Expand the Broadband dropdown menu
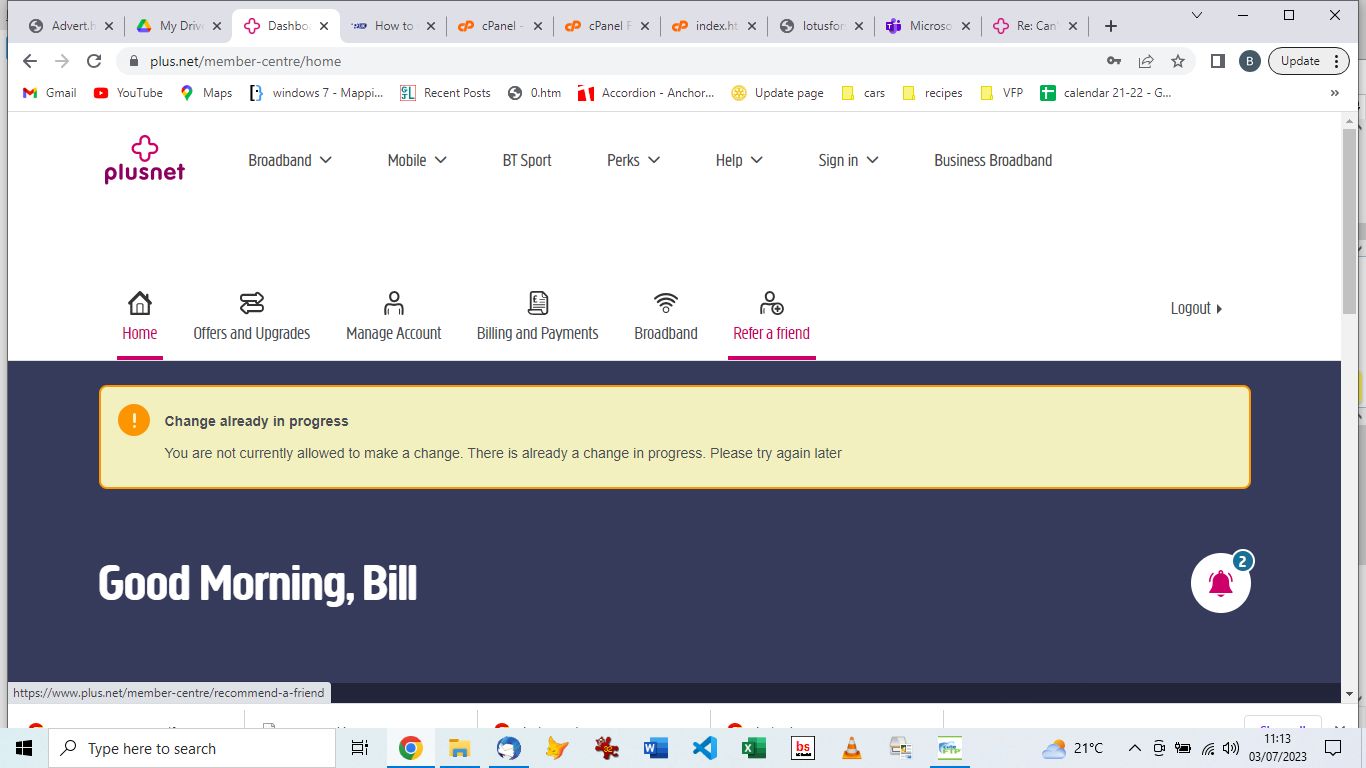1366x768 pixels. pyautogui.click(x=290, y=160)
